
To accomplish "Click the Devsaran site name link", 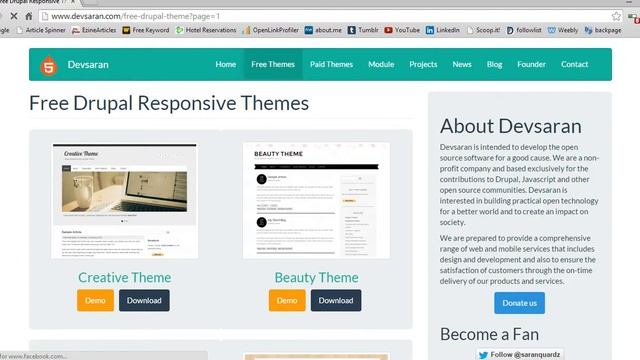I will 88,65.
